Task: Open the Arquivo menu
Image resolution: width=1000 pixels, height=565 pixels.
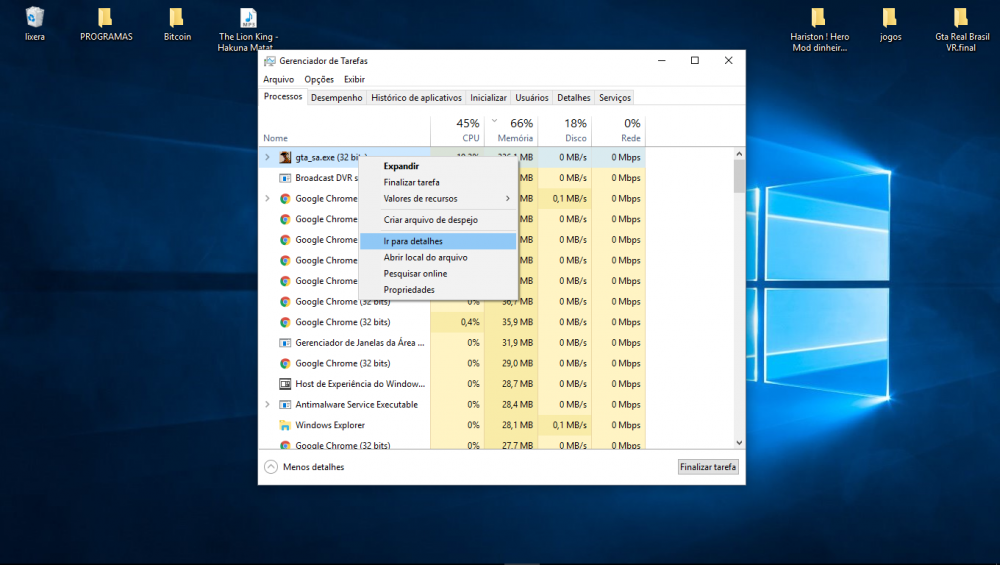Action: tap(279, 79)
